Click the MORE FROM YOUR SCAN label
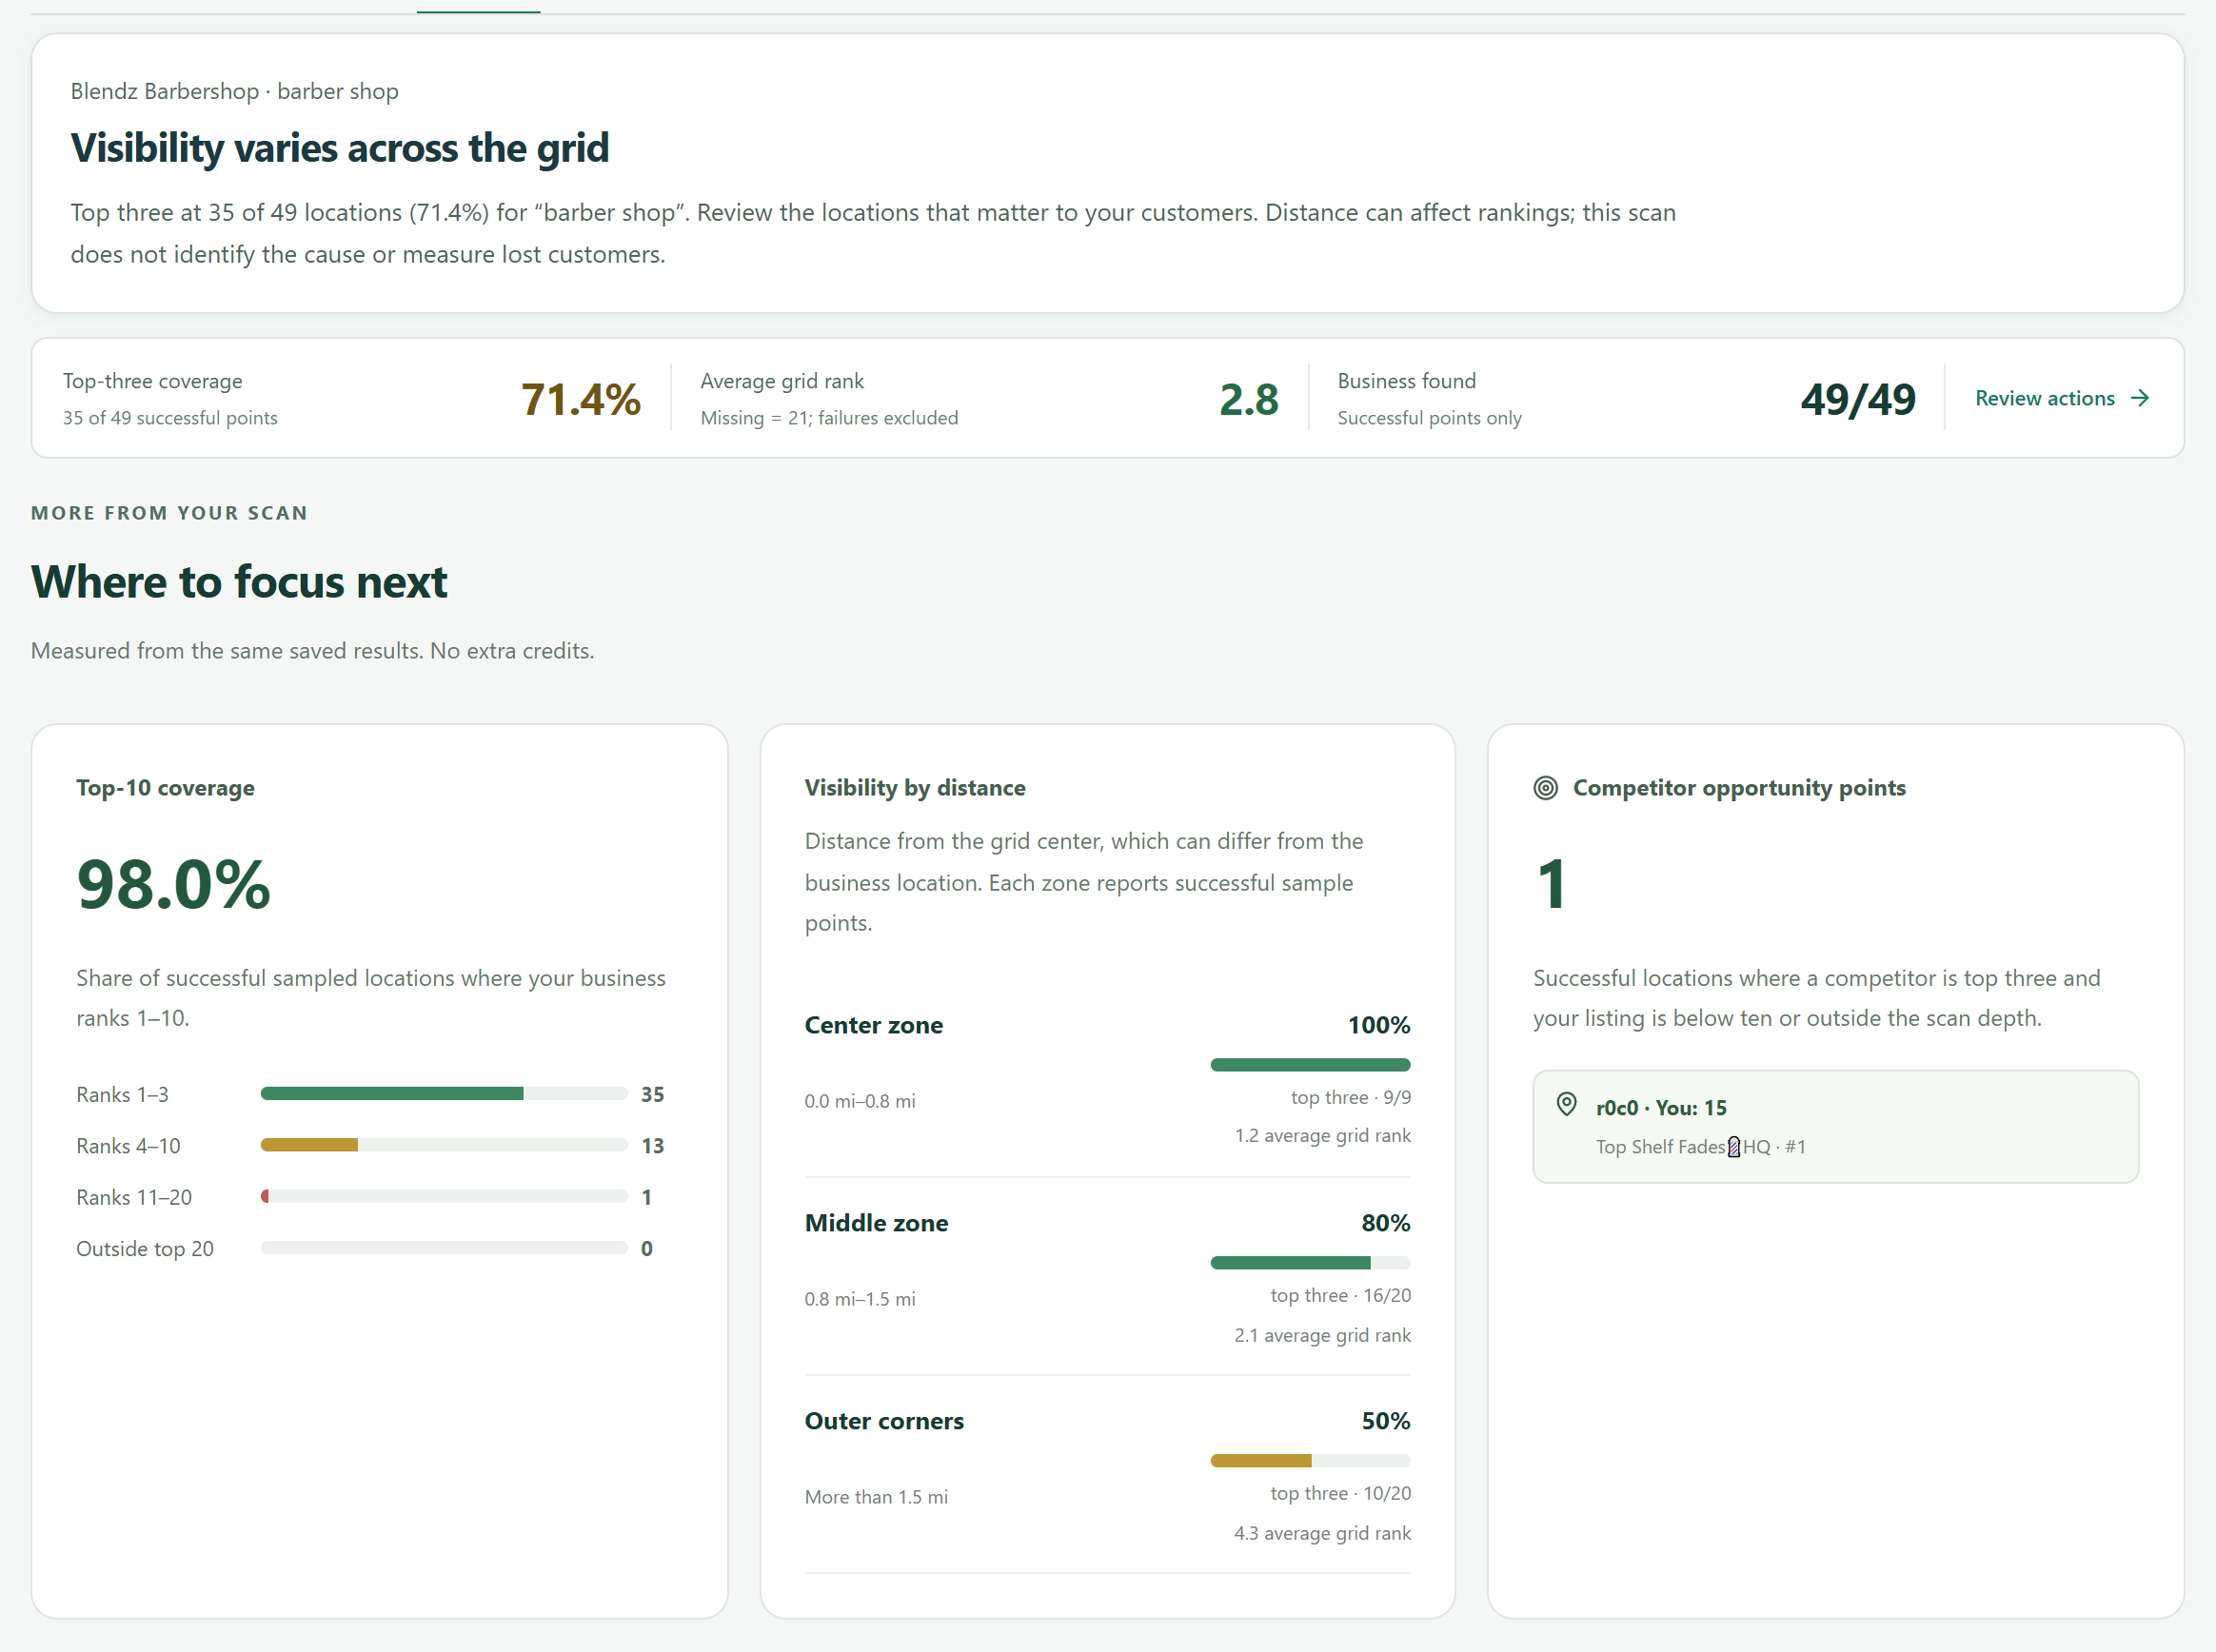The width and height of the screenshot is (2216, 1652). click(x=169, y=513)
